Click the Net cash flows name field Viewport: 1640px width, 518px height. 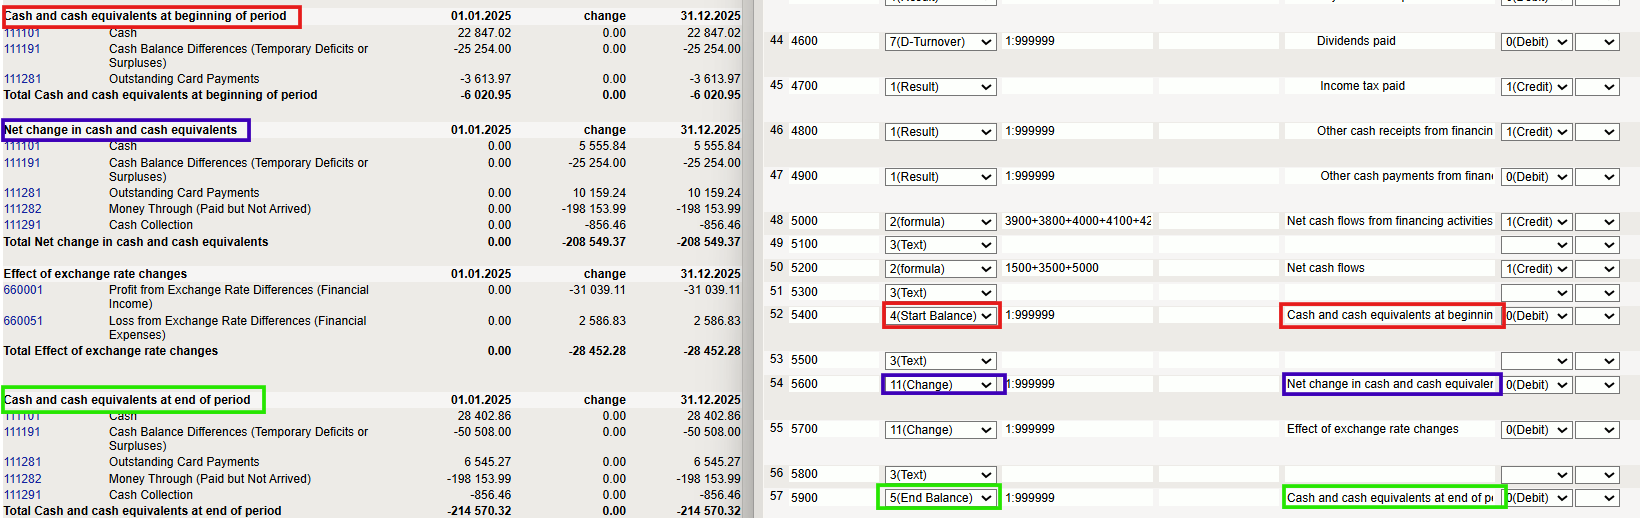[1390, 268]
